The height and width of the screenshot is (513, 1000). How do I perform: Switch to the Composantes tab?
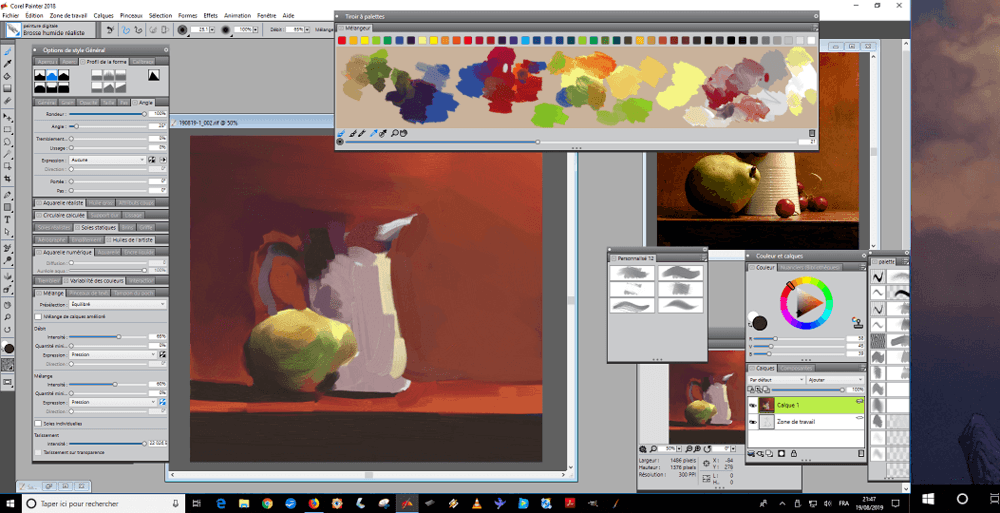click(797, 368)
